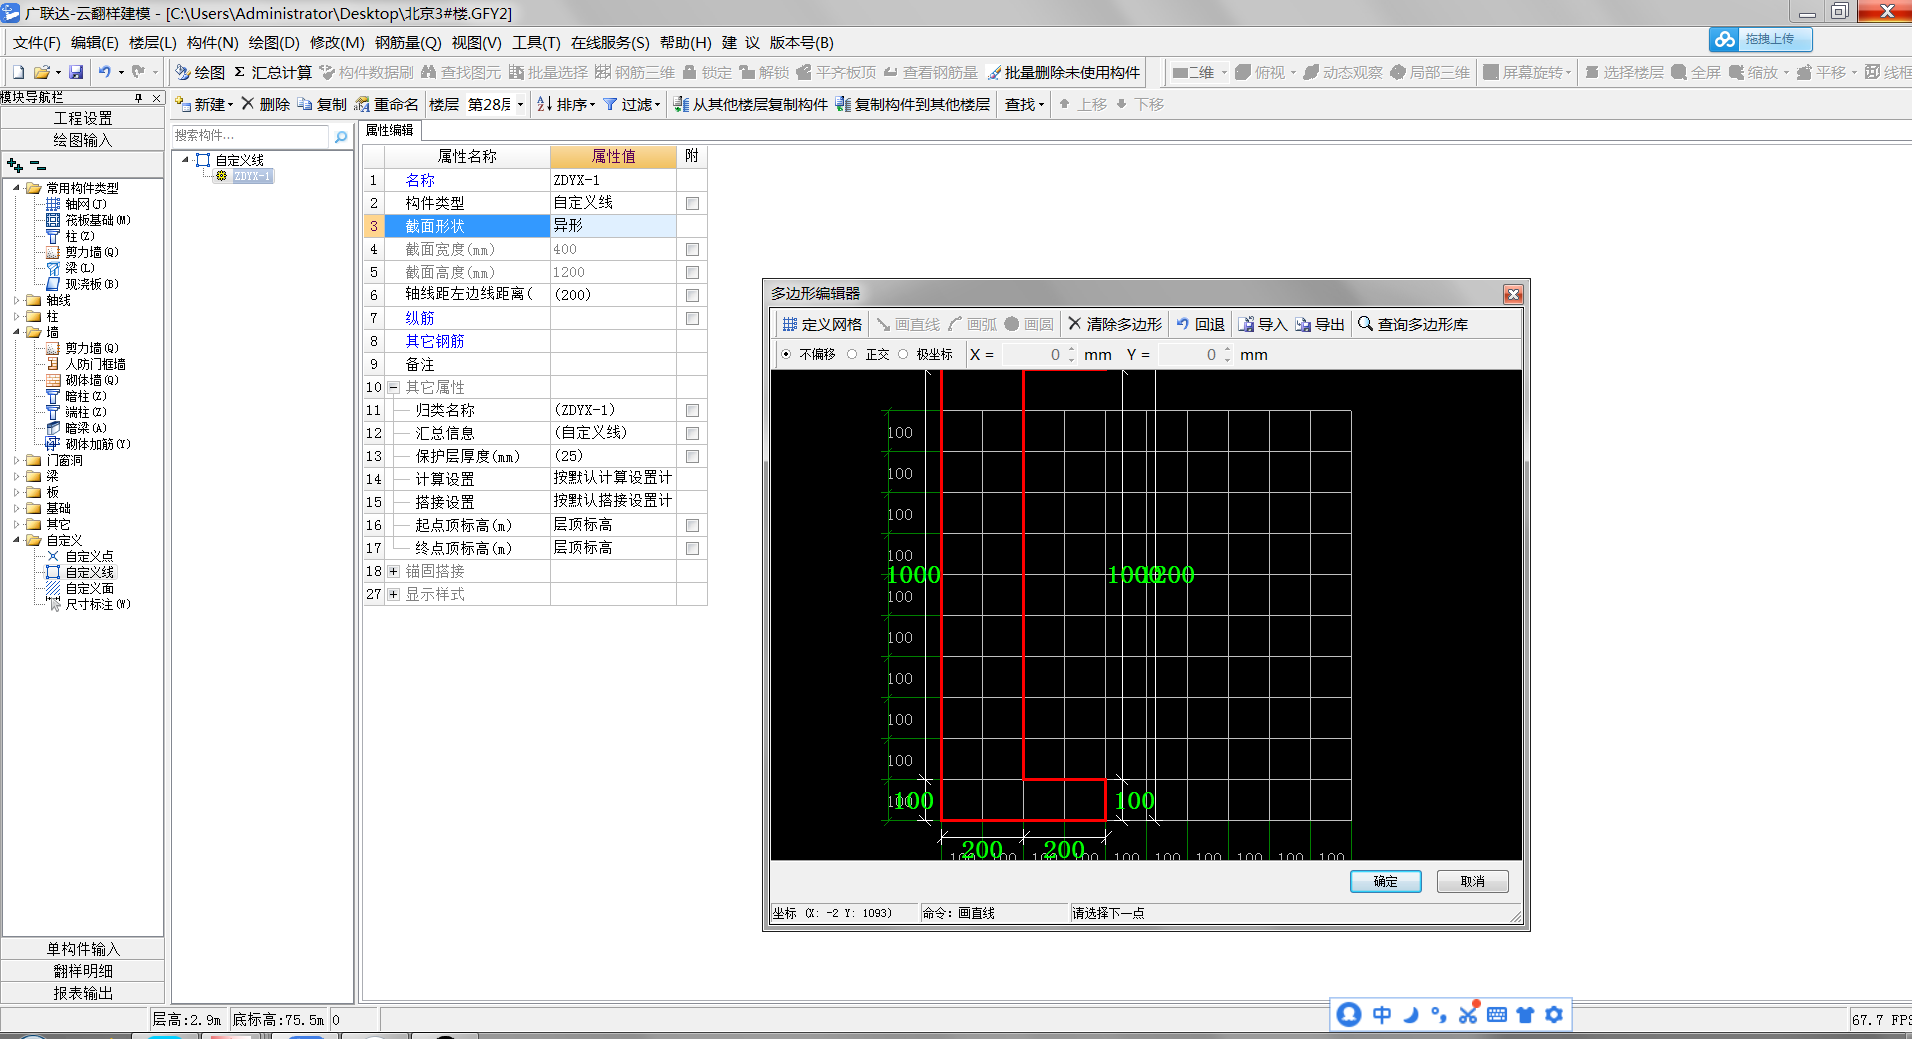Open the 工具(T) menu
The height and width of the screenshot is (1039, 1912).
point(536,42)
